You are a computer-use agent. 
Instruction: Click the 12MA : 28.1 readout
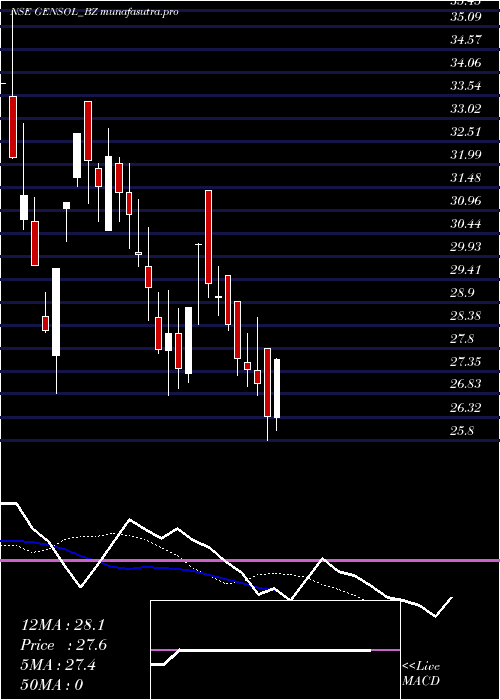click(63, 625)
